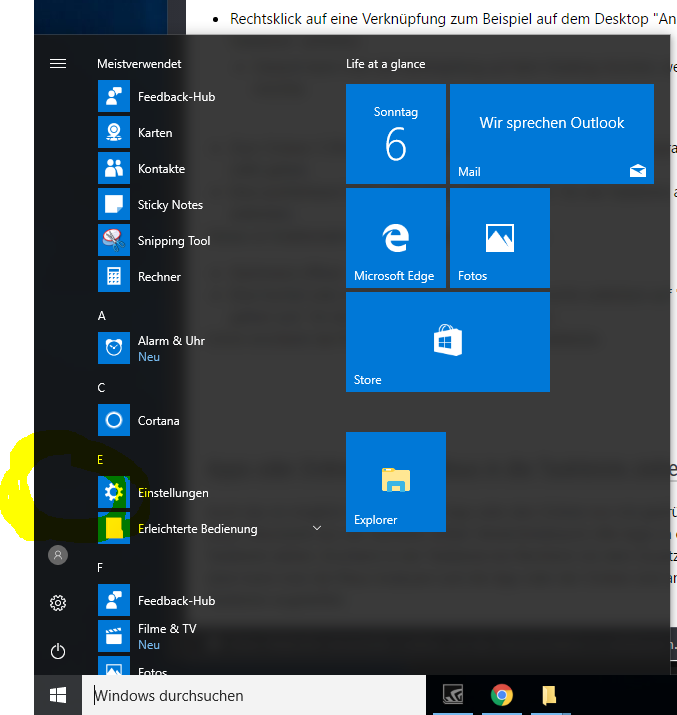The height and width of the screenshot is (715, 677).
Task: Open the Kontakte app icon
Action: (114, 168)
